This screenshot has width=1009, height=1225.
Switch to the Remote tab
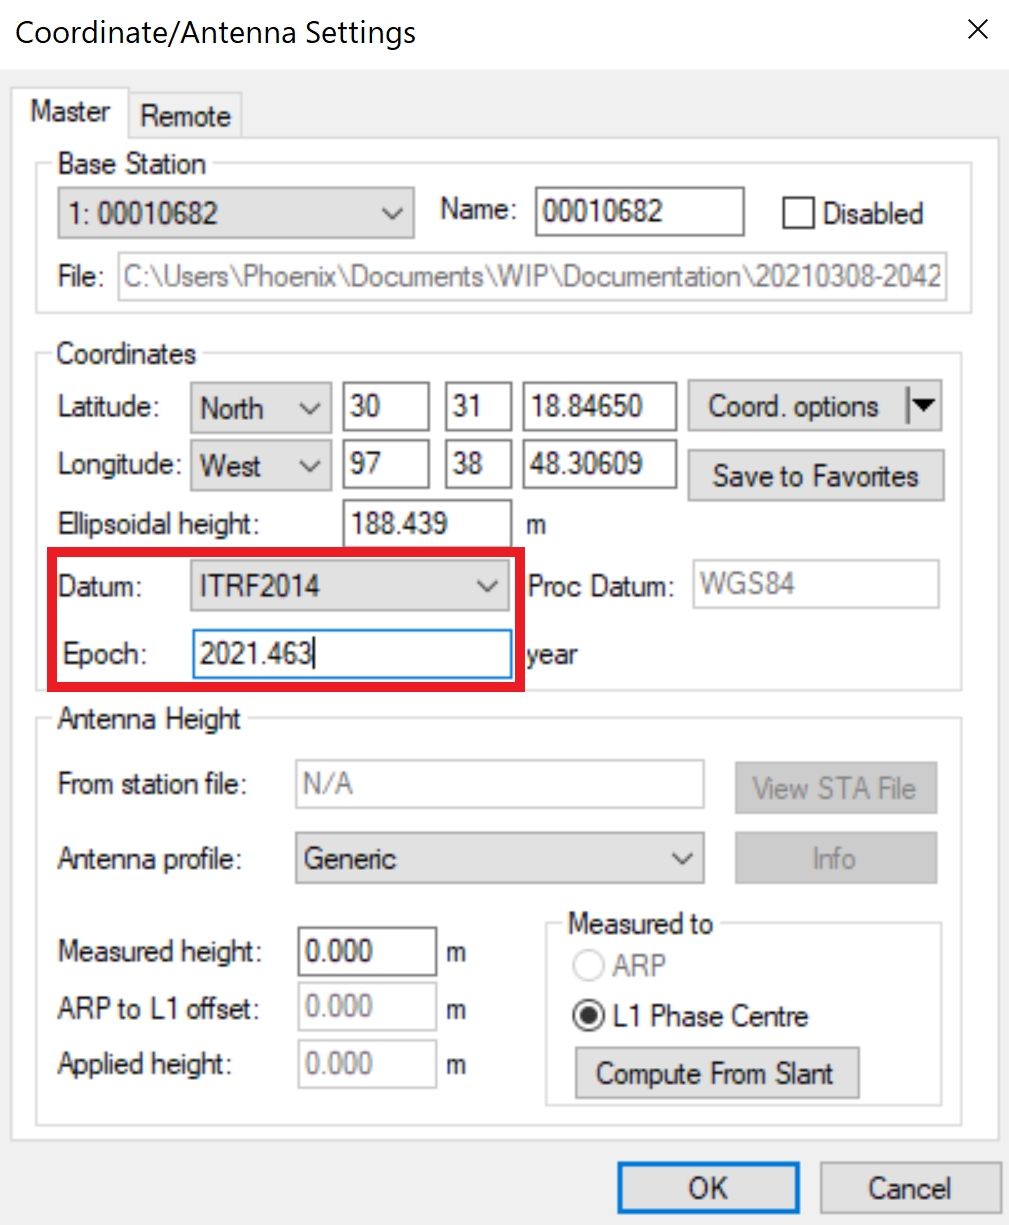(x=185, y=116)
